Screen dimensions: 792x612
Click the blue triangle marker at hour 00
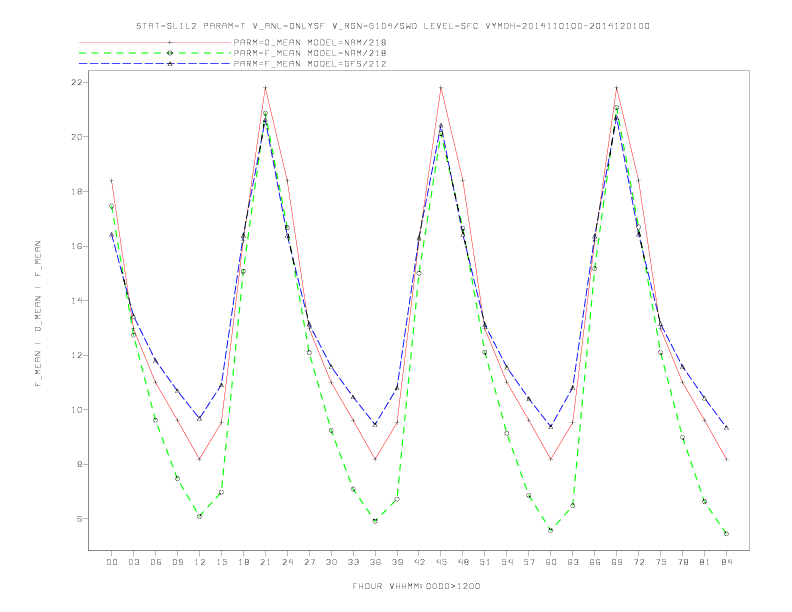point(112,234)
